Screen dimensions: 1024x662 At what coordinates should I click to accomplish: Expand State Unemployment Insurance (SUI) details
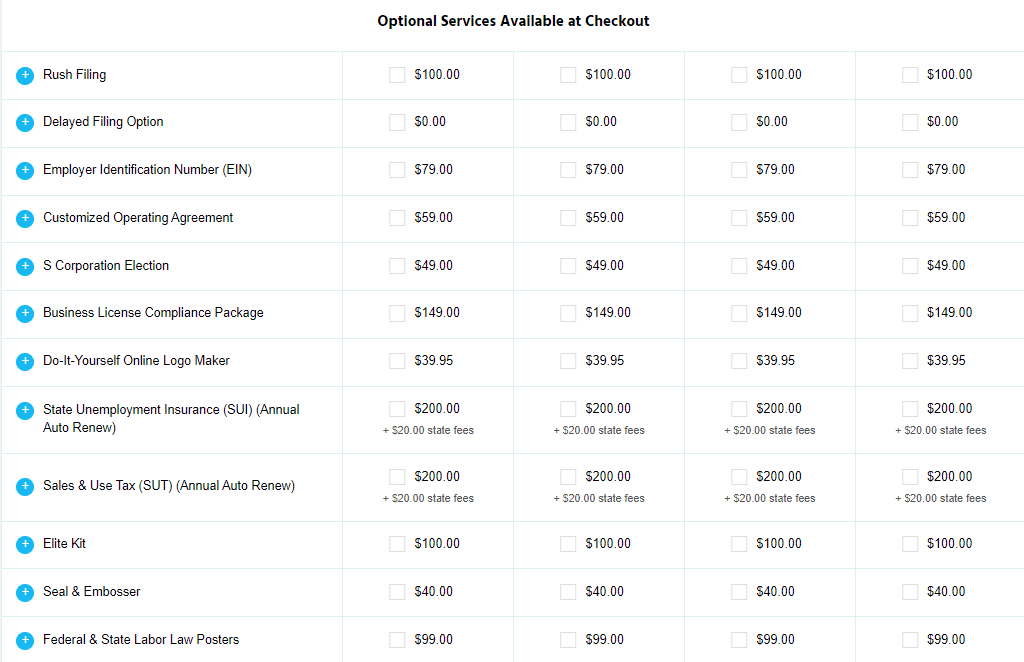(26, 410)
